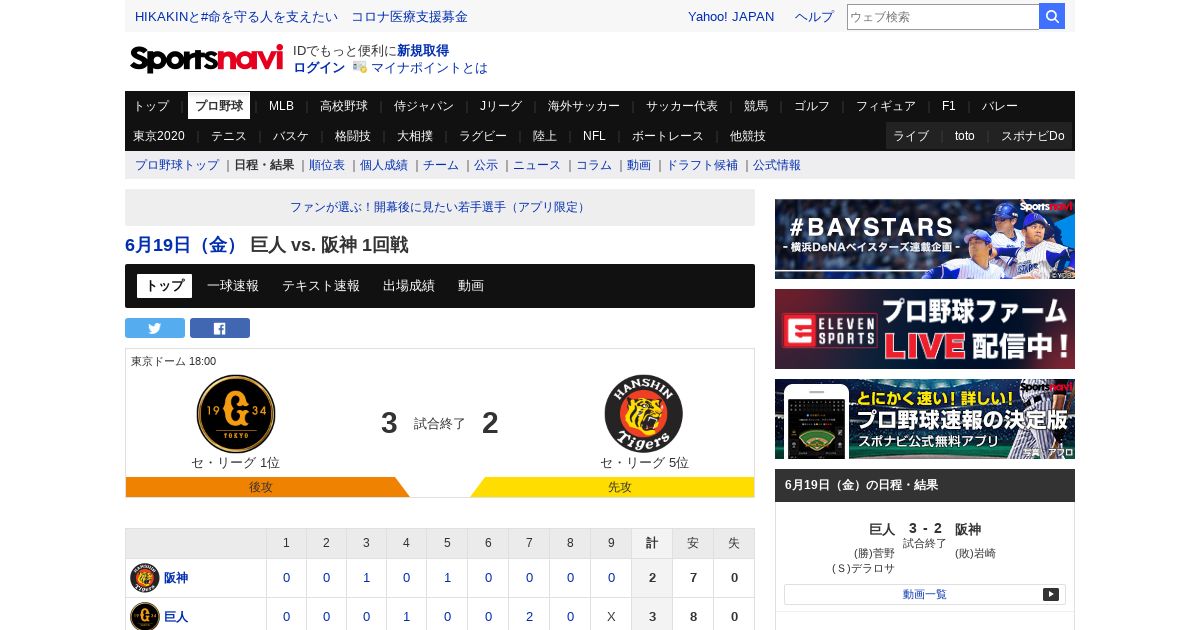Share game on Twitter button
Viewport: 1200px width, 630px height.
tap(155, 328)
